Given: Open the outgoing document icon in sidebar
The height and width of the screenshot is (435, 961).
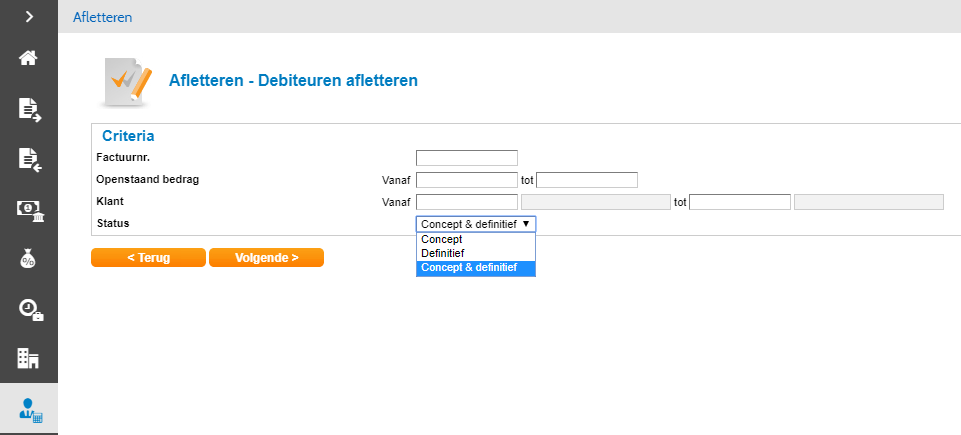Looking at the screenshot, I should tap(29, 109).
